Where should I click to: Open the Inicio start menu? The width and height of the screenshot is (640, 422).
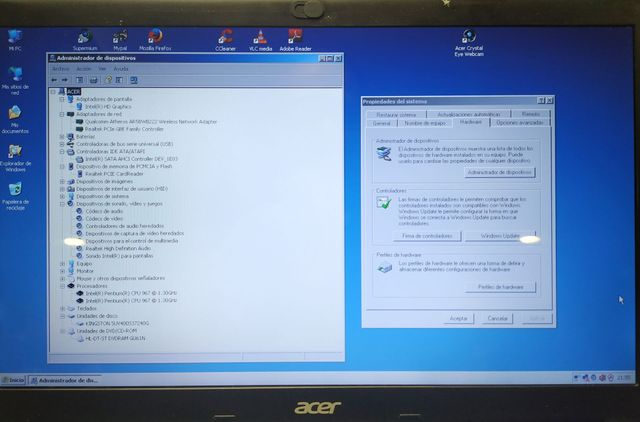[x=13, y=380]
